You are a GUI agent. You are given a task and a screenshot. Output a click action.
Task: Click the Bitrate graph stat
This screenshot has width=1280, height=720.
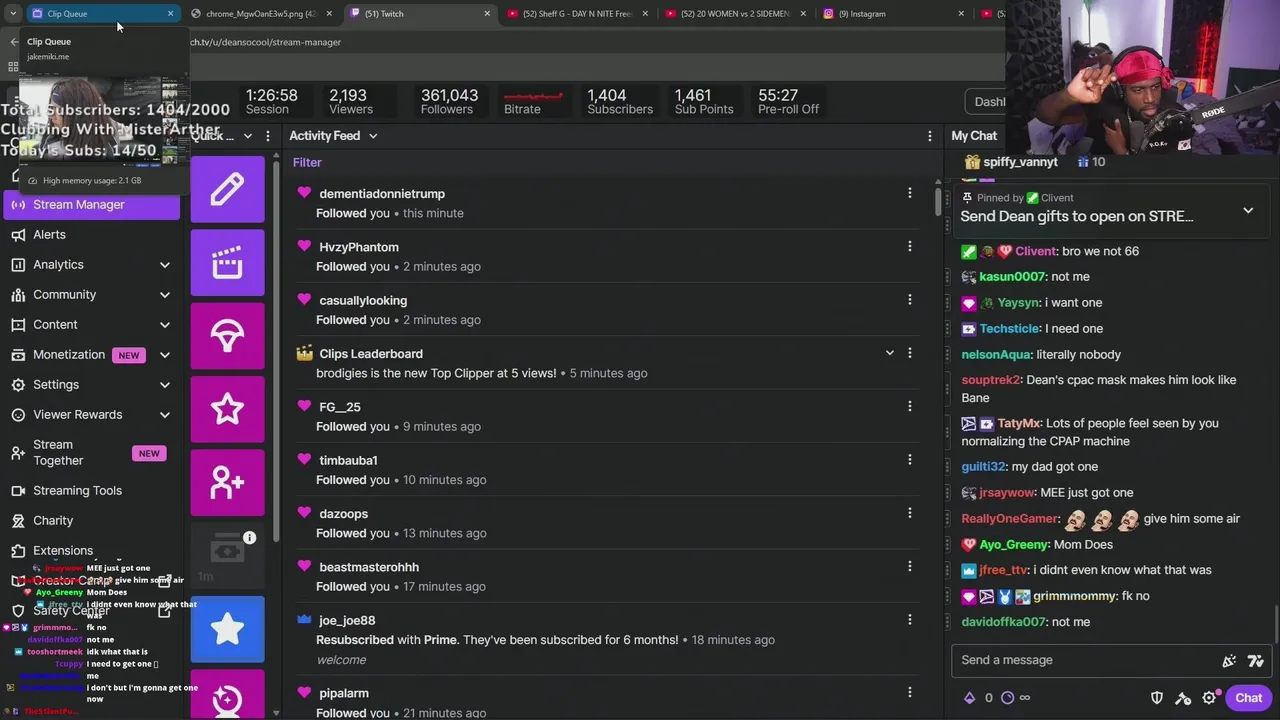(x=532, y=101)
